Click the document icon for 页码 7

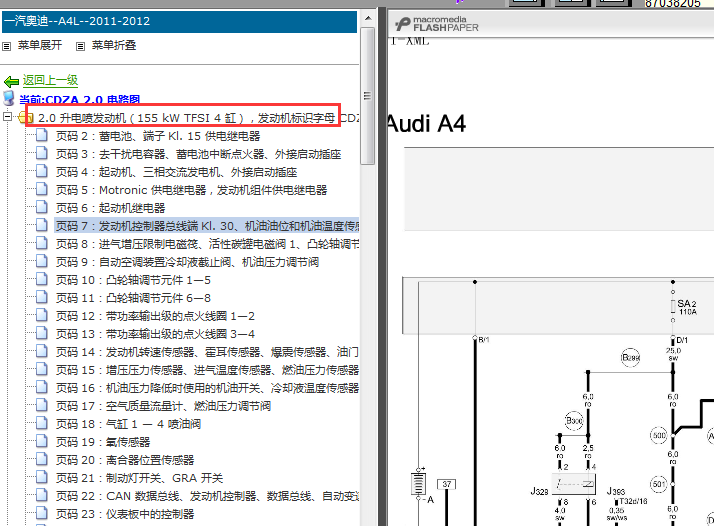[41, 225]
